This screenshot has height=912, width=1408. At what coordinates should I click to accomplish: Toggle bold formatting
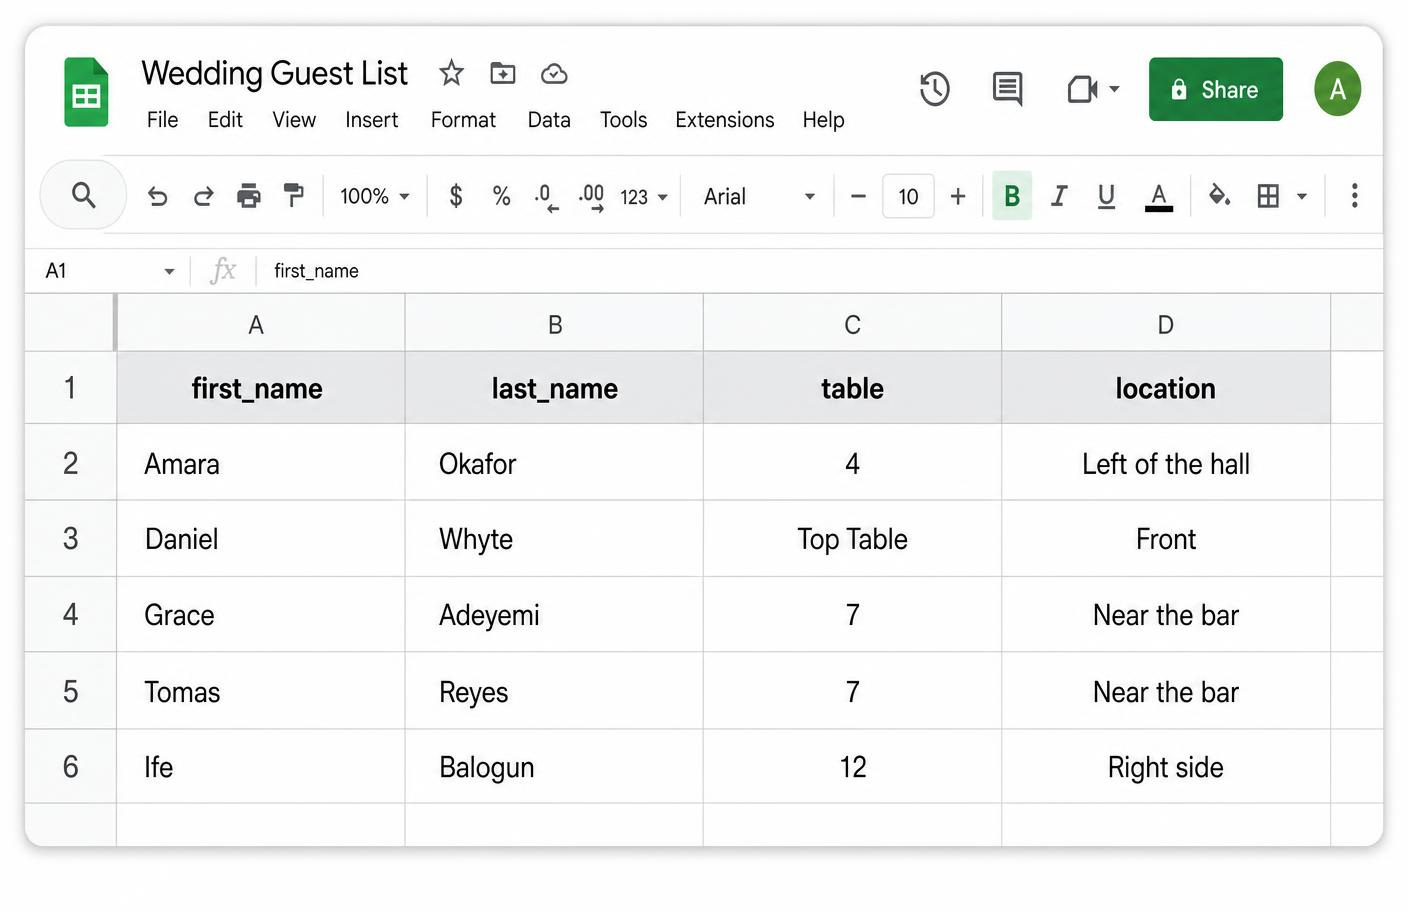click(1012, 196)
